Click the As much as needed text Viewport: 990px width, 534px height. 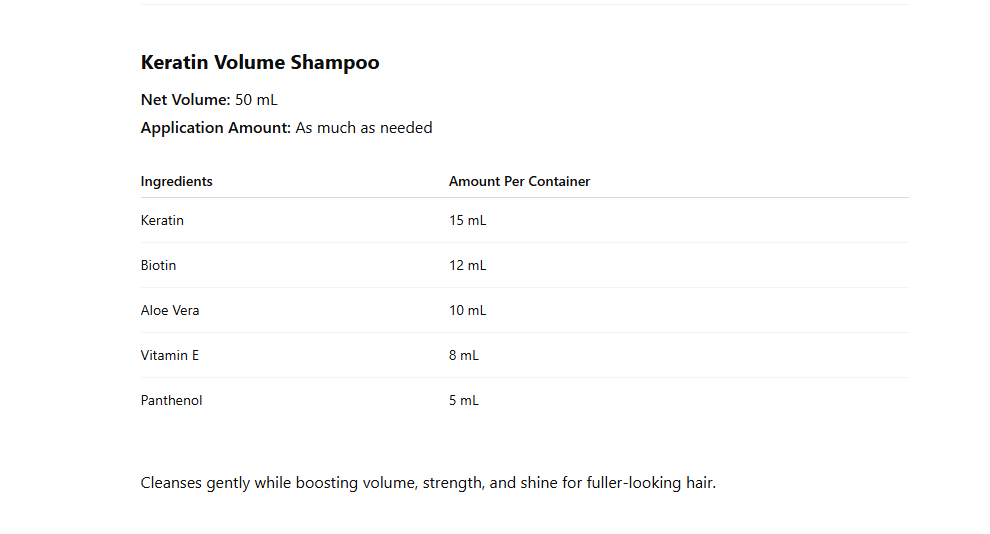click(x=364, y=128)
